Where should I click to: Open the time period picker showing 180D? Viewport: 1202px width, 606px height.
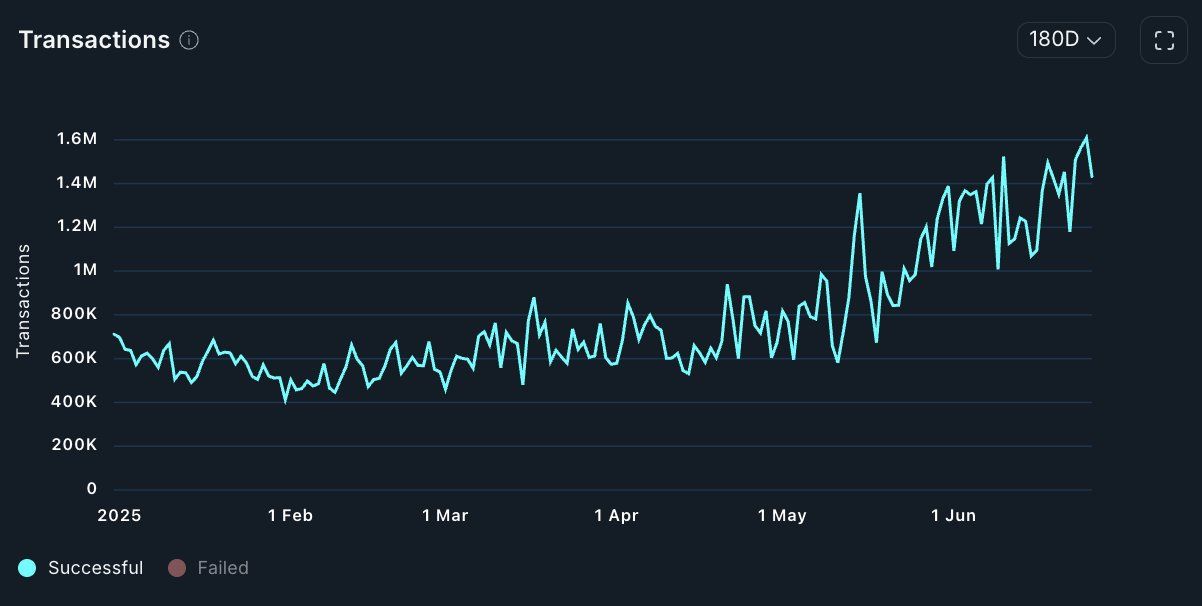[1066, 40]
